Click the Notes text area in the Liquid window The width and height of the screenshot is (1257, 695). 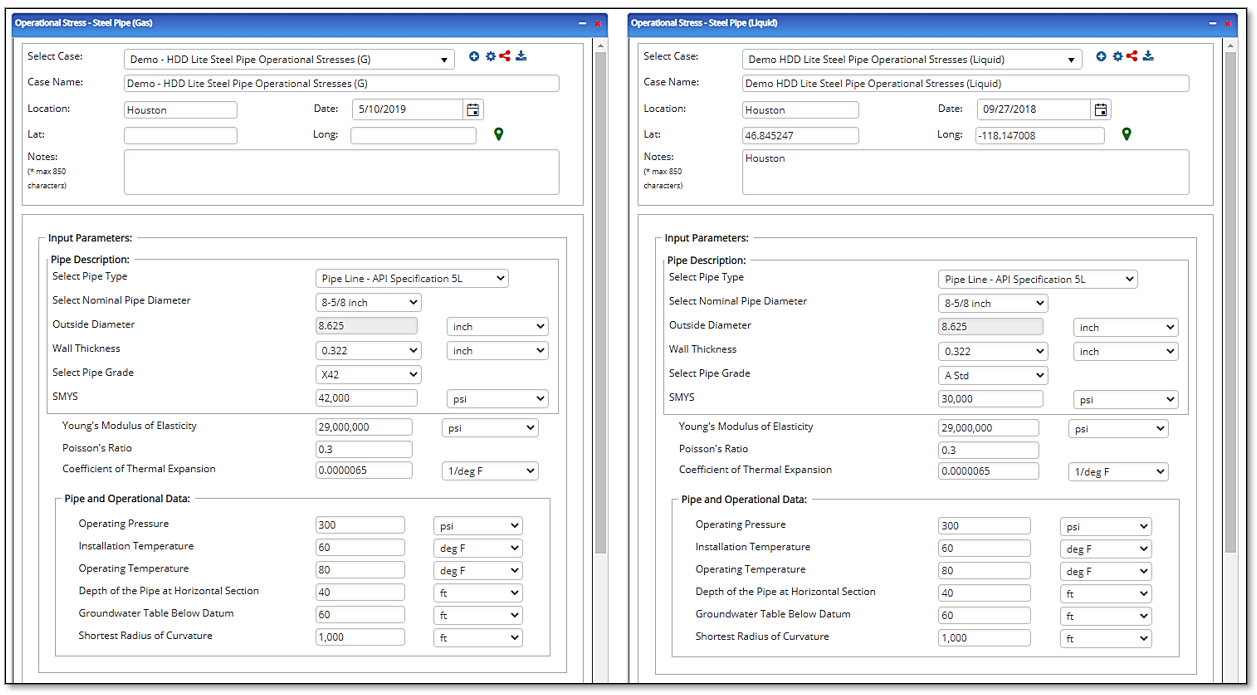[965, 172]
